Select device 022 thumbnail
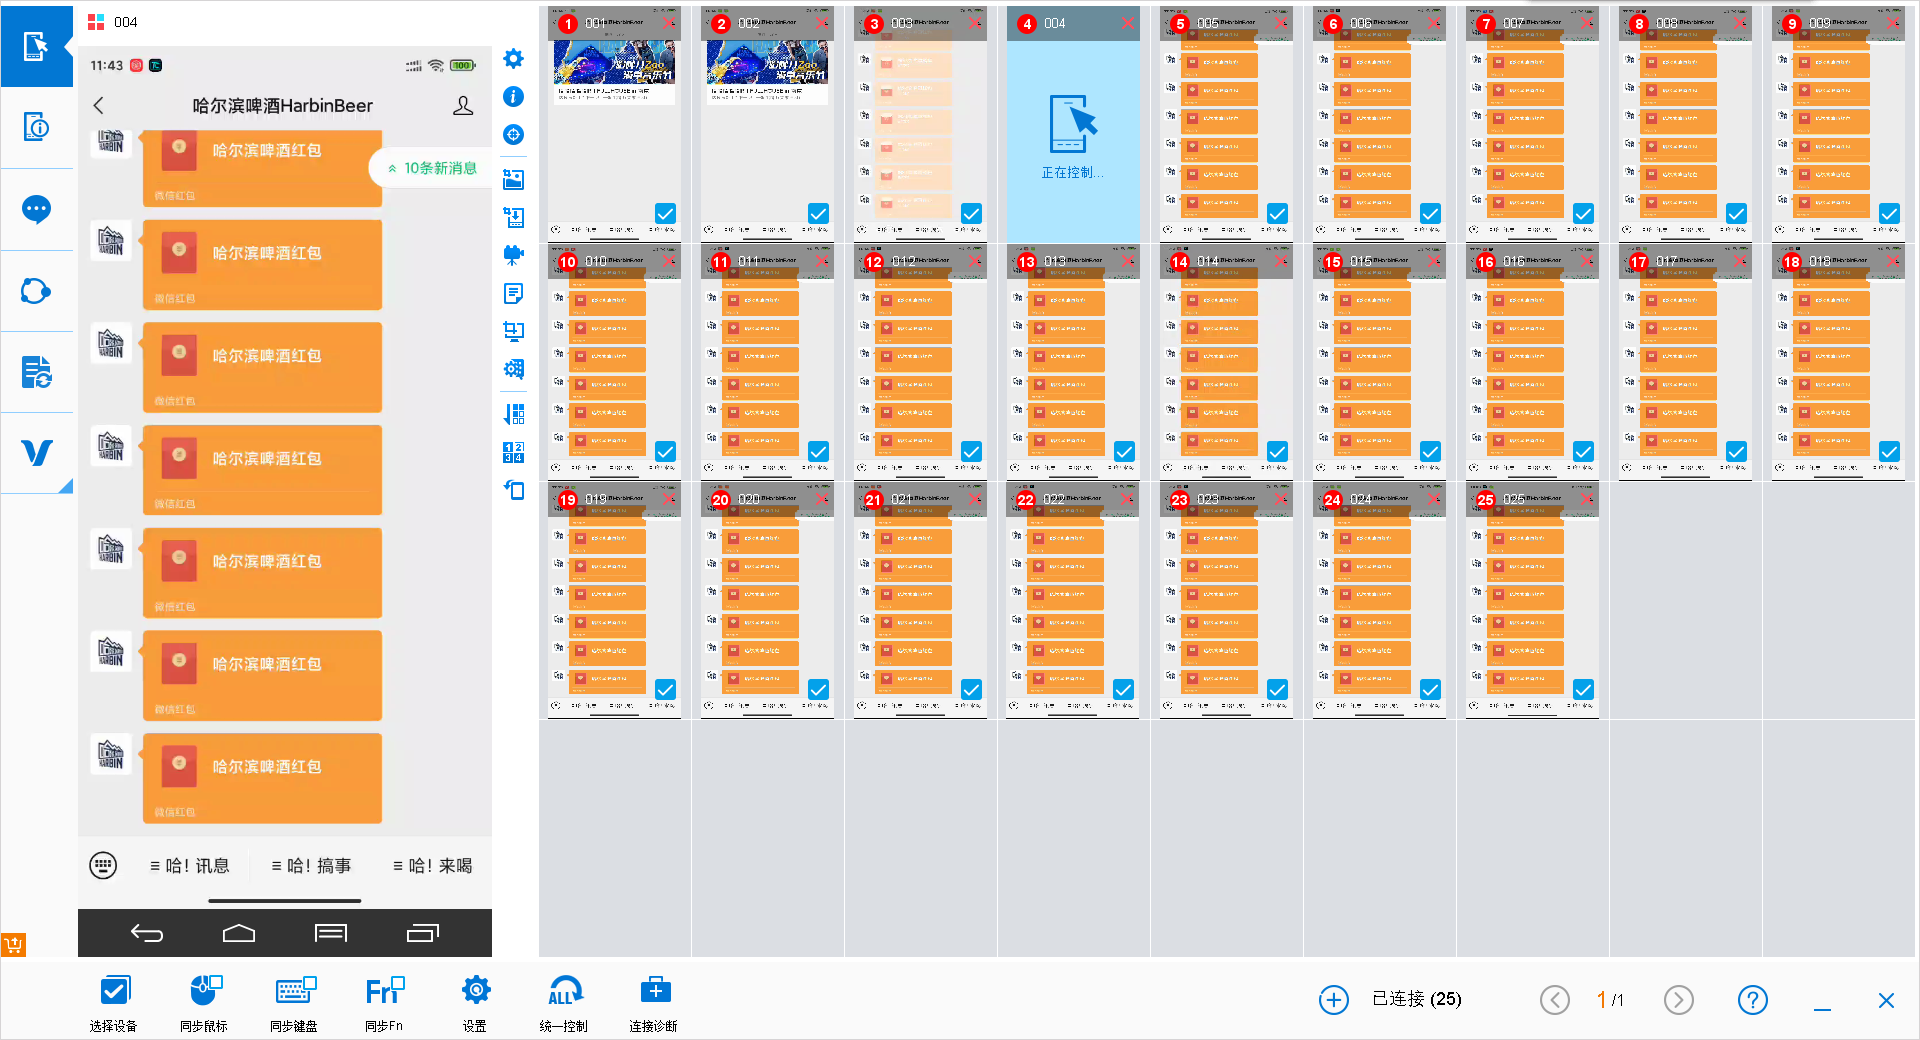This screenshot has width=1920, height=1040. point(1073,600)
